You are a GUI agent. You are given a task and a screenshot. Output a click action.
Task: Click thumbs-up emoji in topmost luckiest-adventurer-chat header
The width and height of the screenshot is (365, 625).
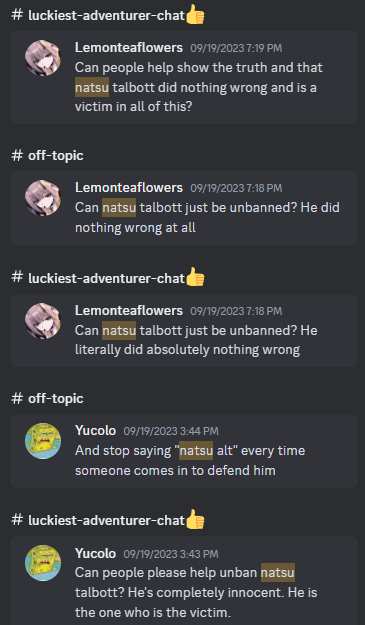195,14
